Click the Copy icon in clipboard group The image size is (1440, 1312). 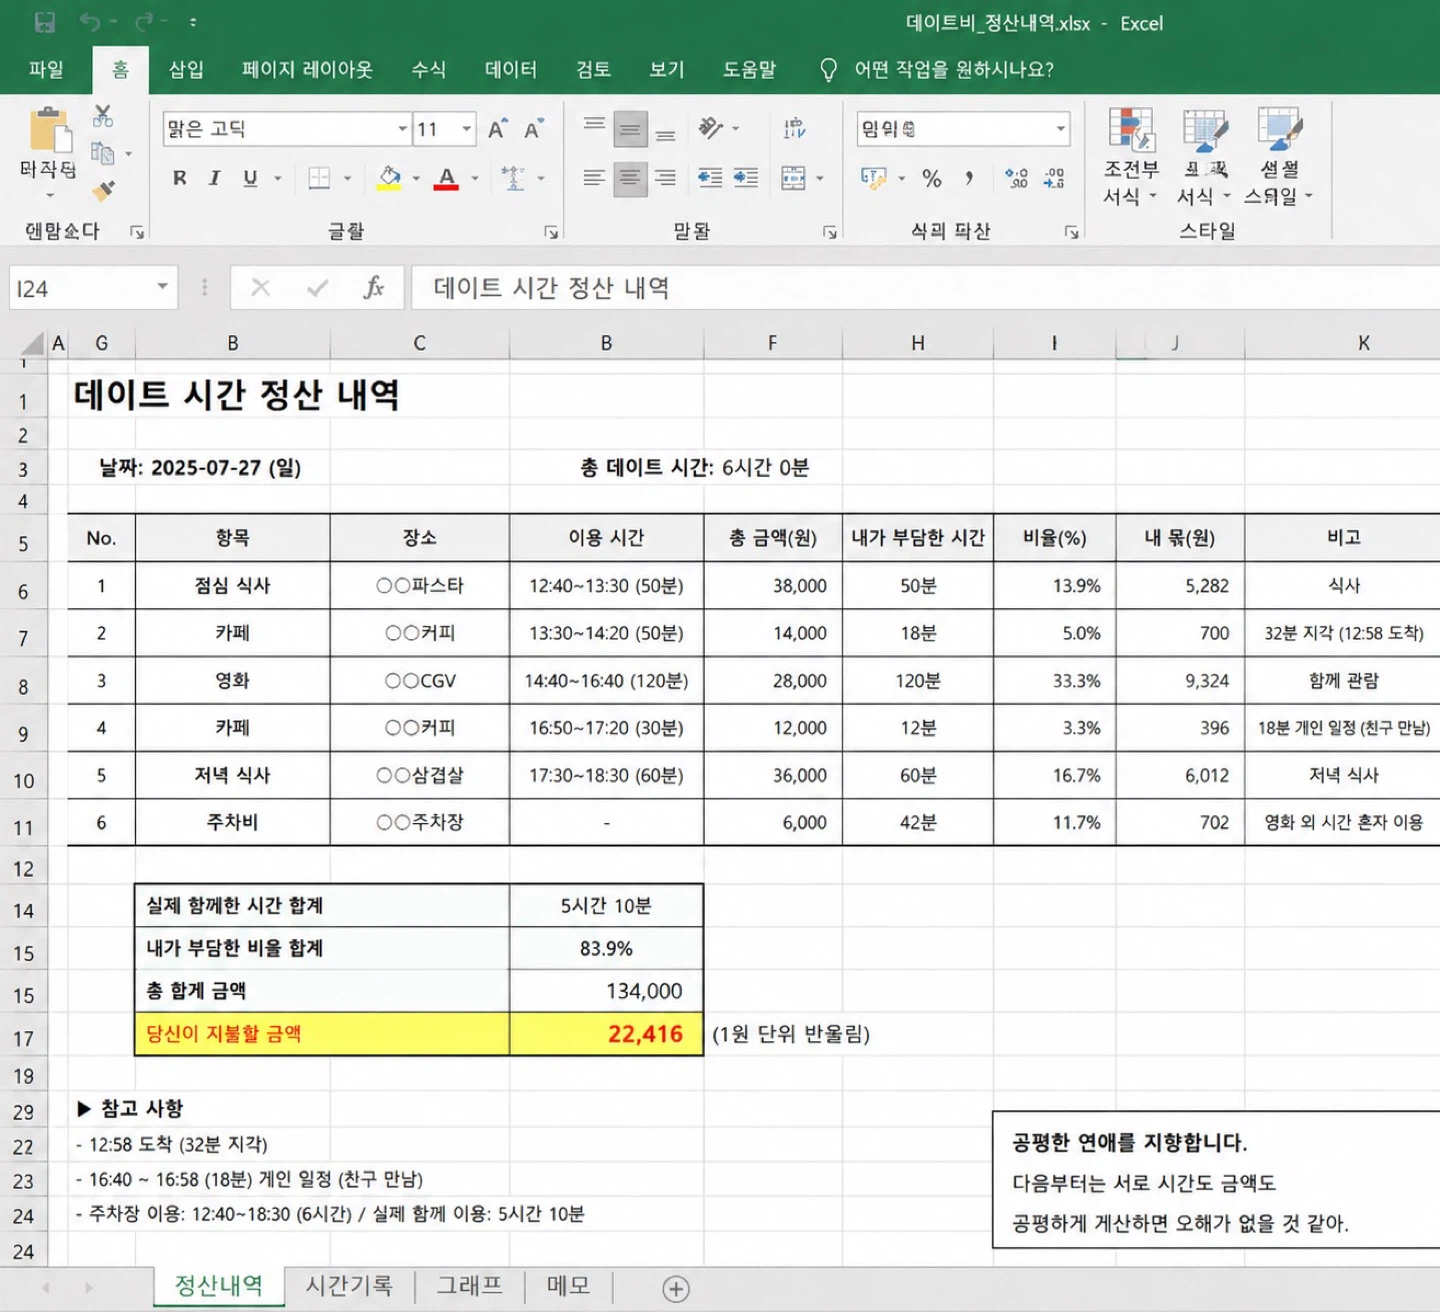103,153
